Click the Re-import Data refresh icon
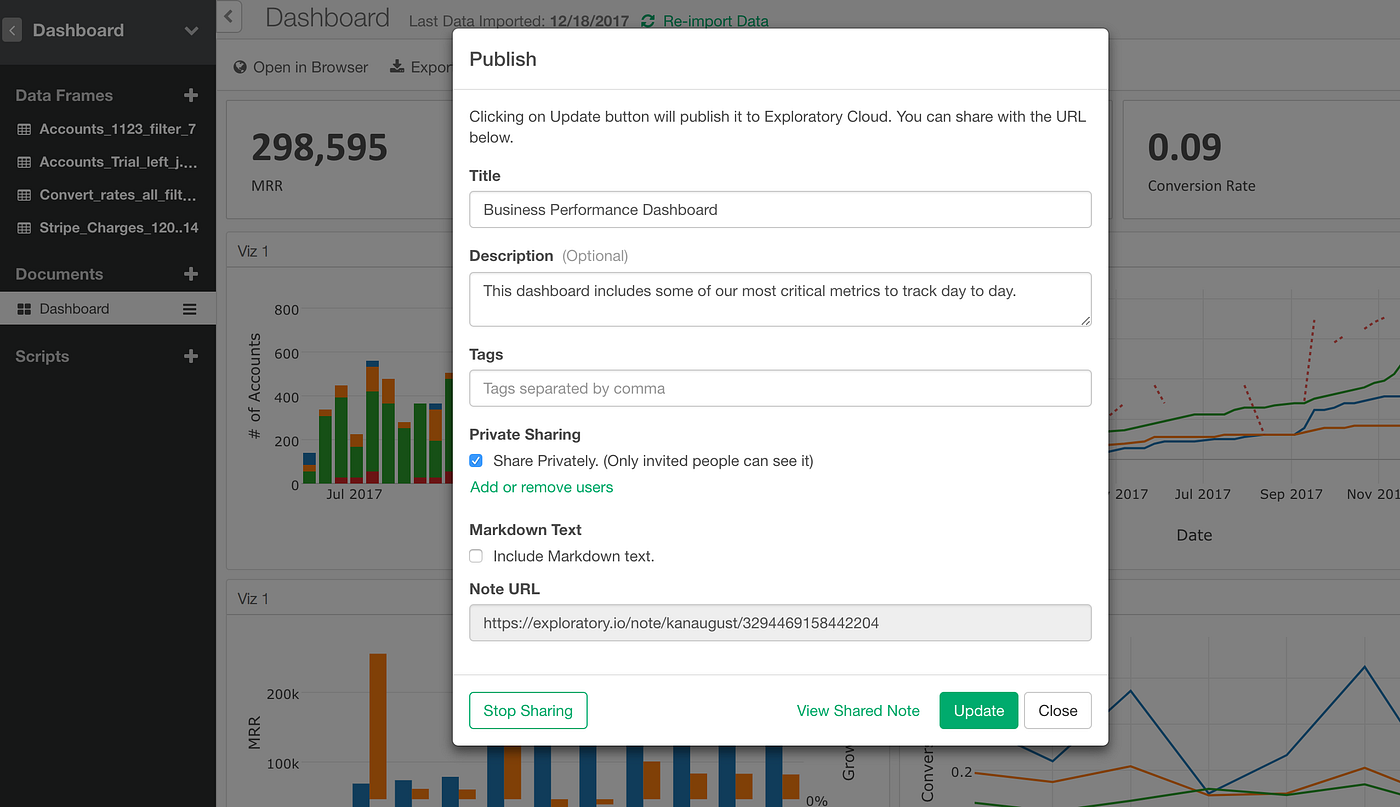The height and width of the screenshot is (807, 1400). pyautogui.click(x=648, y=21)
